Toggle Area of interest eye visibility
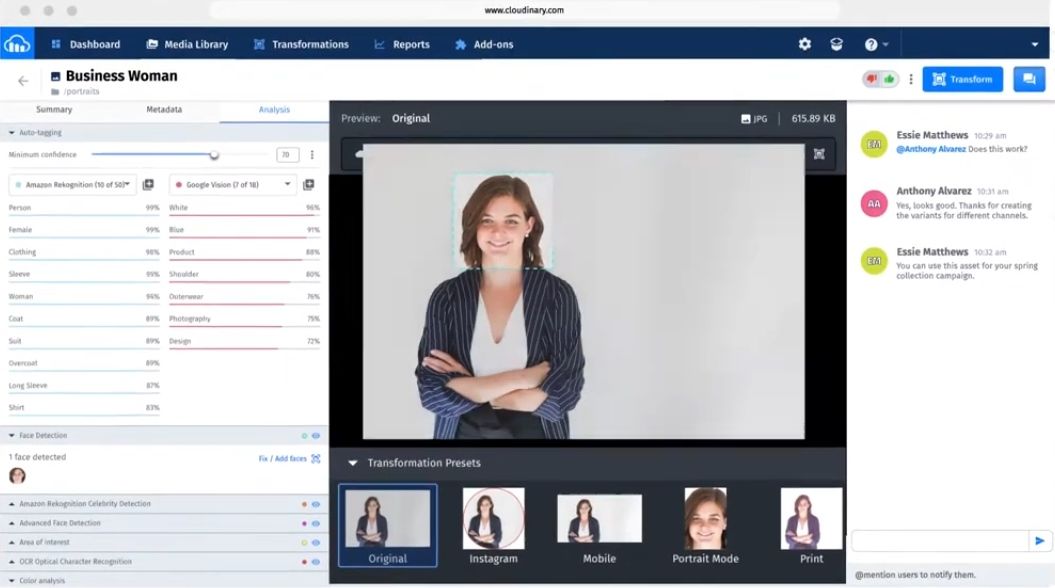 click(316, 542)
